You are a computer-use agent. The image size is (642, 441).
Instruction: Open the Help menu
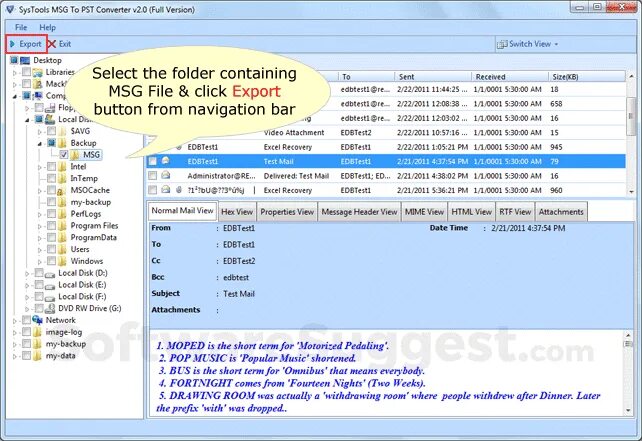pyautogui.click(x=47, y=27)
